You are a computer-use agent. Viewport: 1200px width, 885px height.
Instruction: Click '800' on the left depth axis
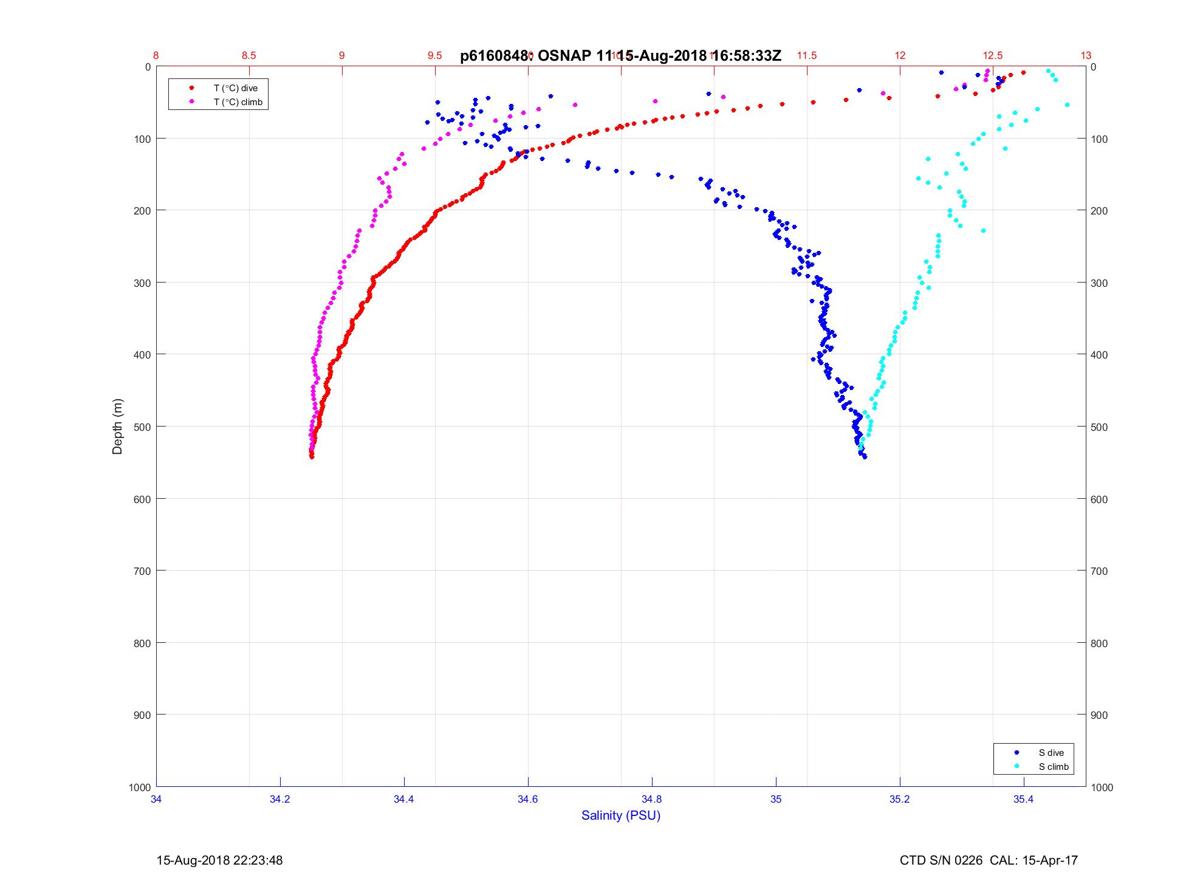coord(142,643)
